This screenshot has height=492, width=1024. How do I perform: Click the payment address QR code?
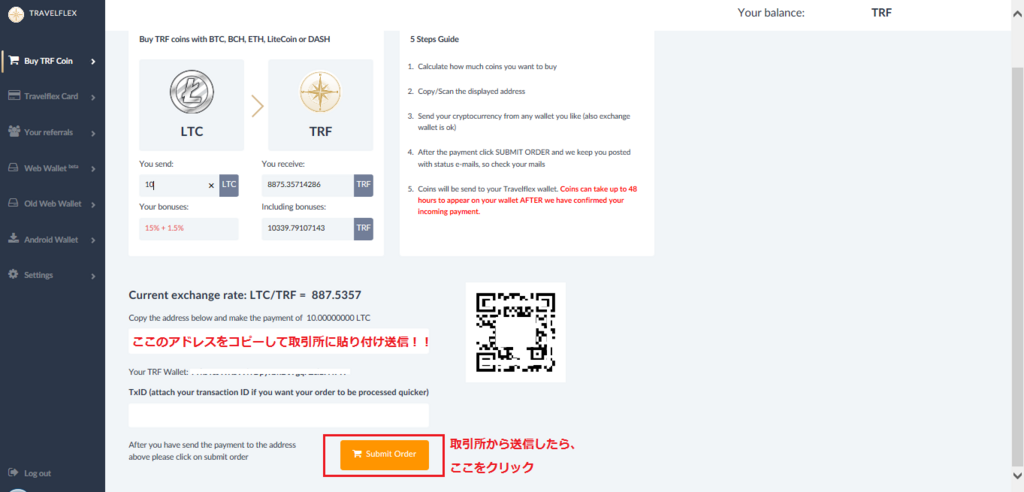[x=516, y=332]
